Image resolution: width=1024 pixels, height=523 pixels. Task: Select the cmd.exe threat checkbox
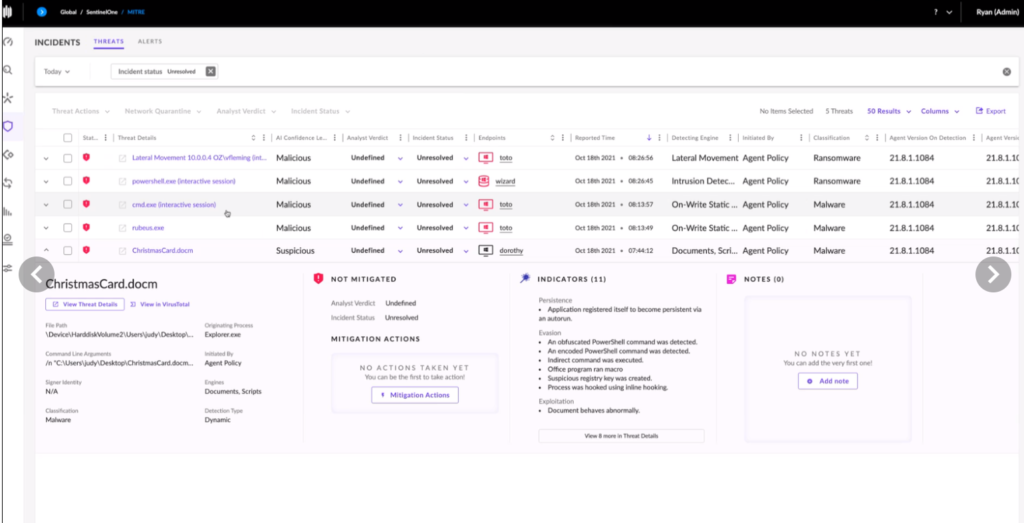pos(68,204)
